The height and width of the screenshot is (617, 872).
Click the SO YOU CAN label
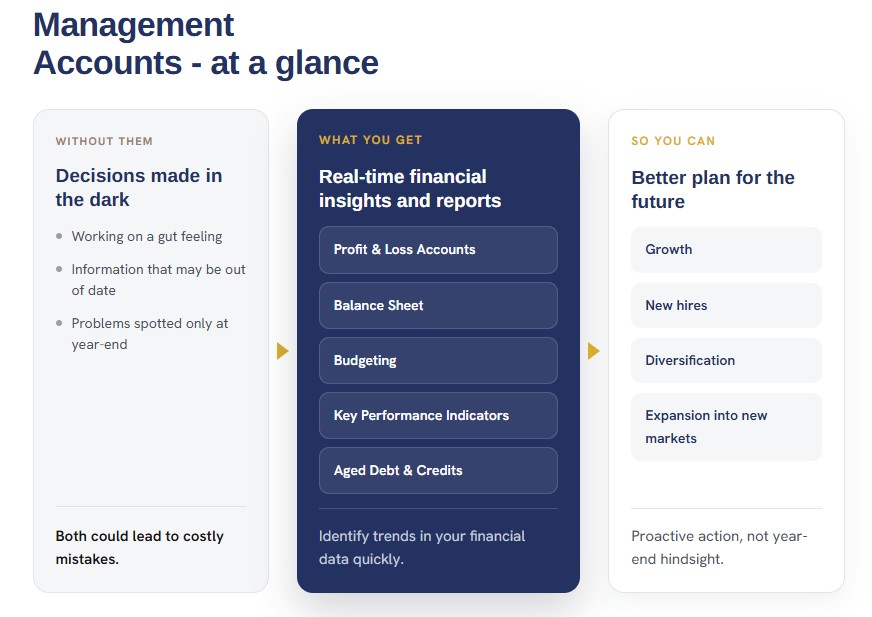point(673,141)
